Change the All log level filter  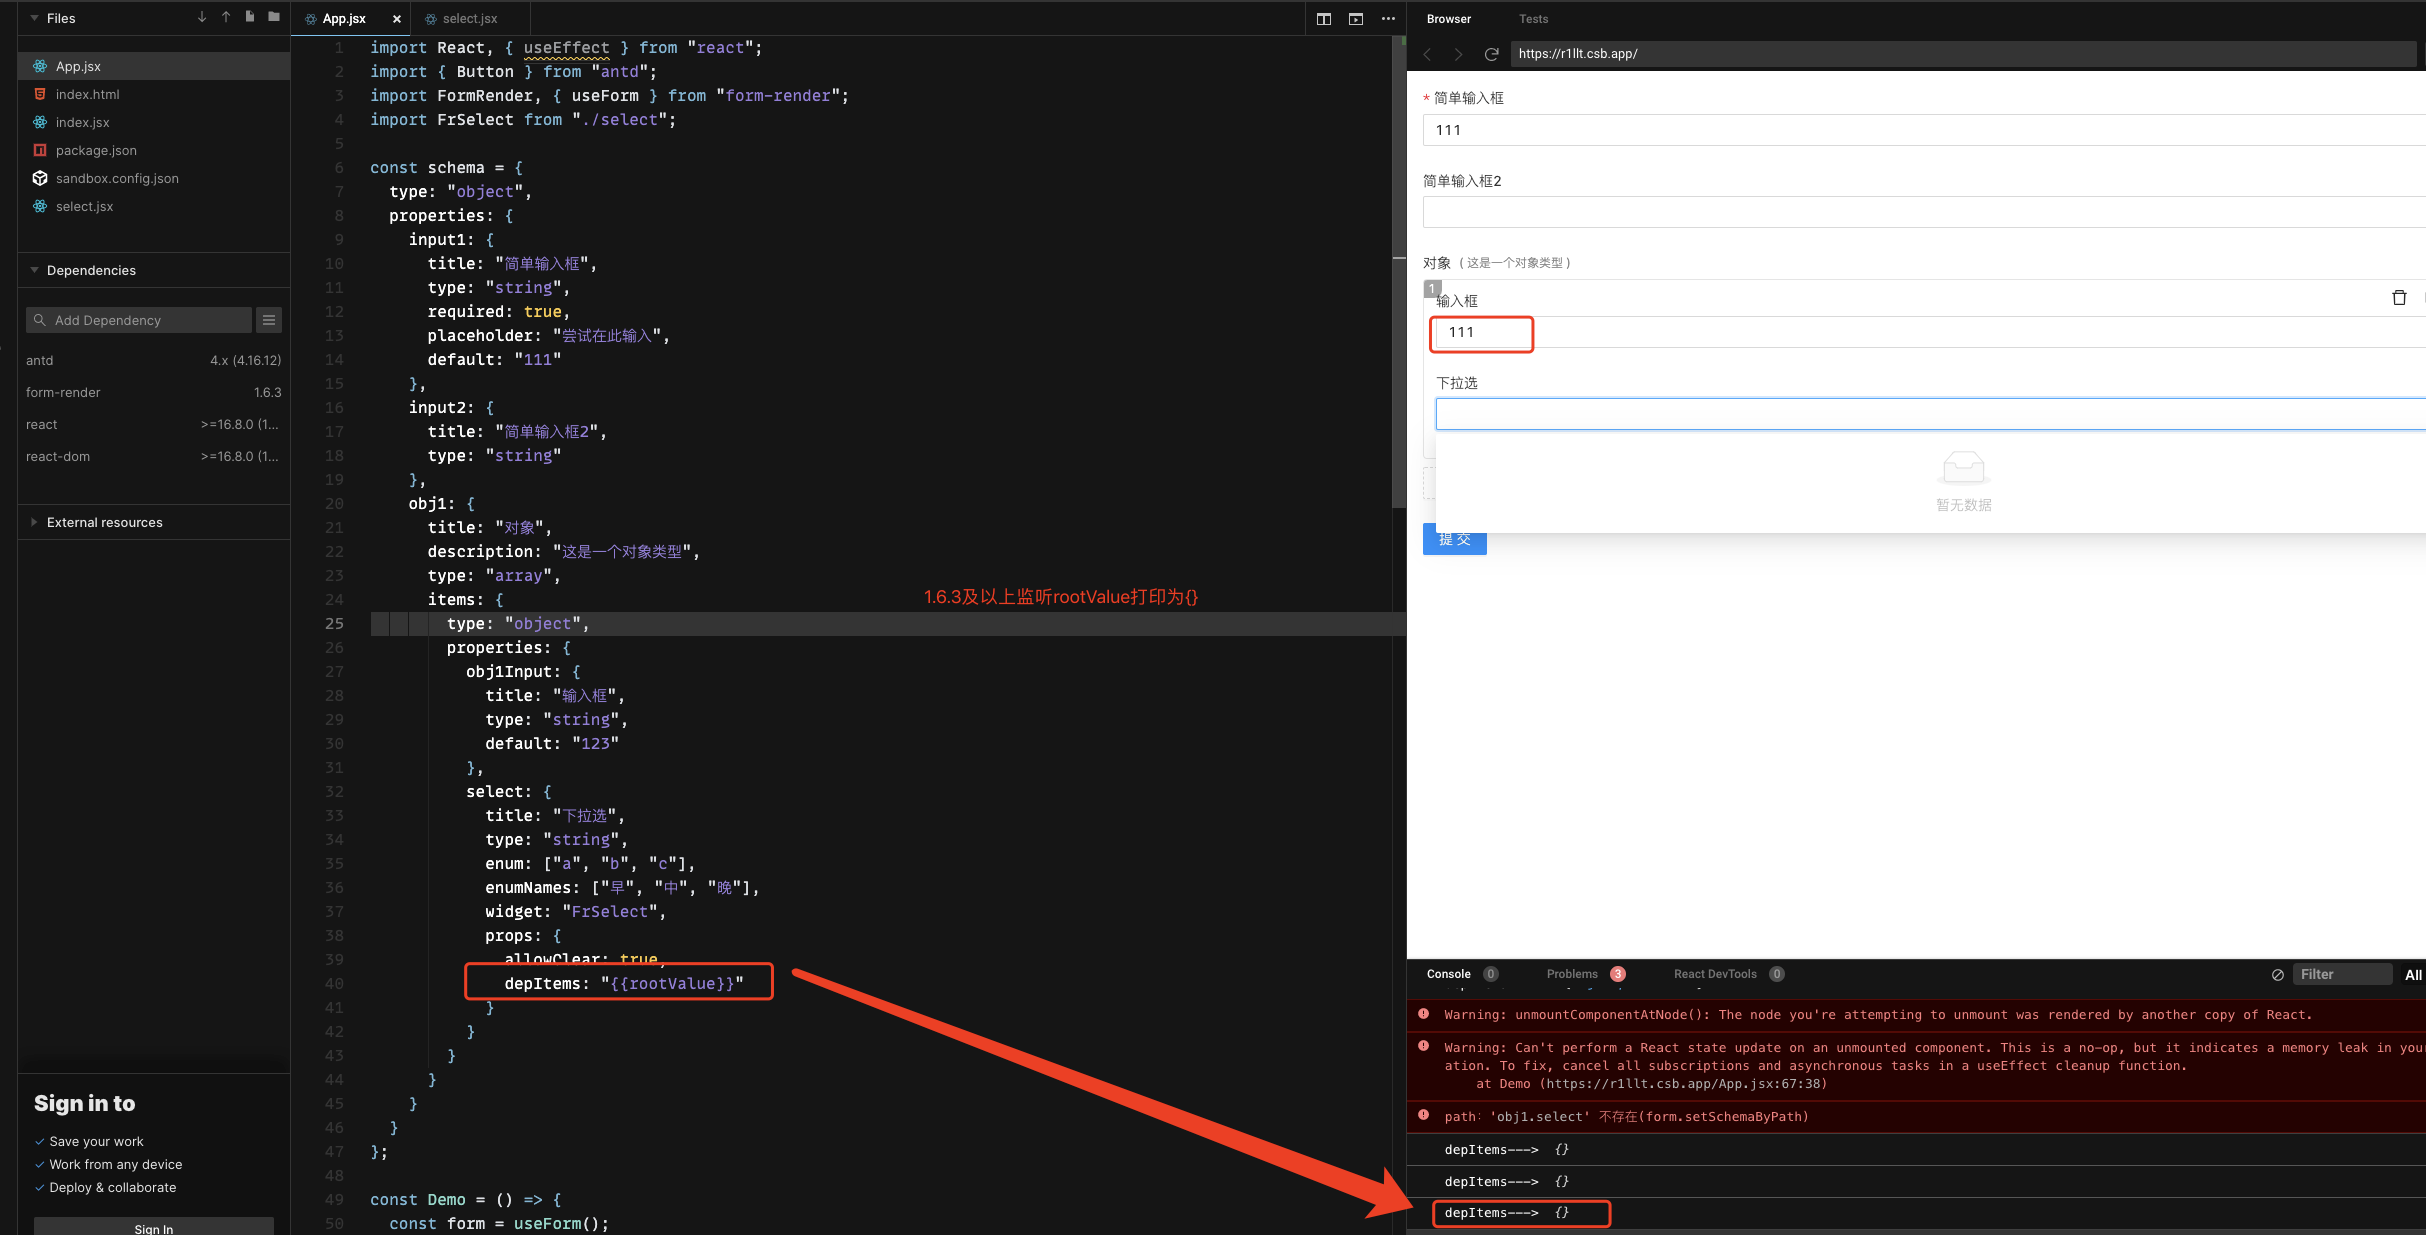2413,974
